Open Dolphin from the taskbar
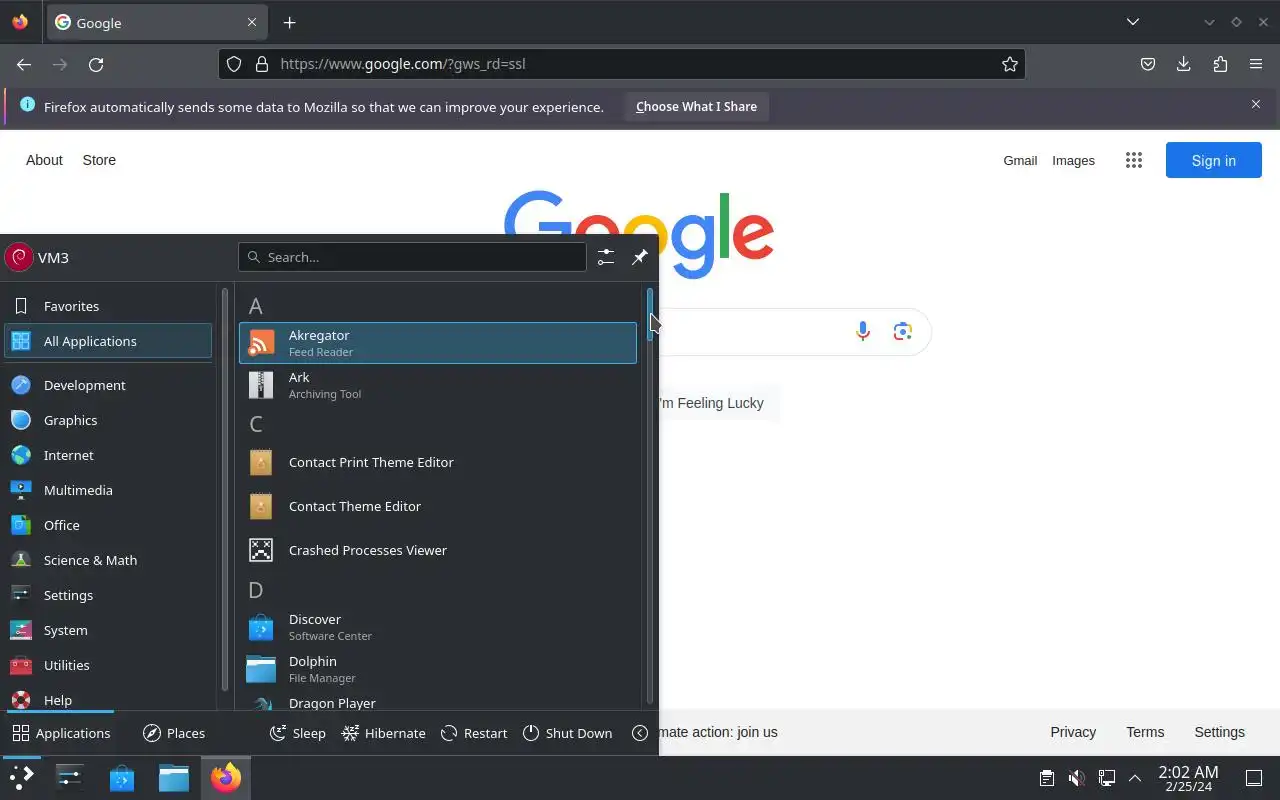This screenshot has width=1280, height=800. pos(174,778)
